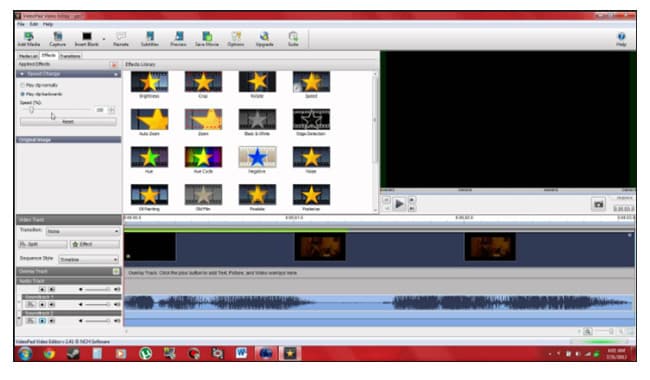
Task: Click the Save Movie icon
Action: click(x=207, y=39)
